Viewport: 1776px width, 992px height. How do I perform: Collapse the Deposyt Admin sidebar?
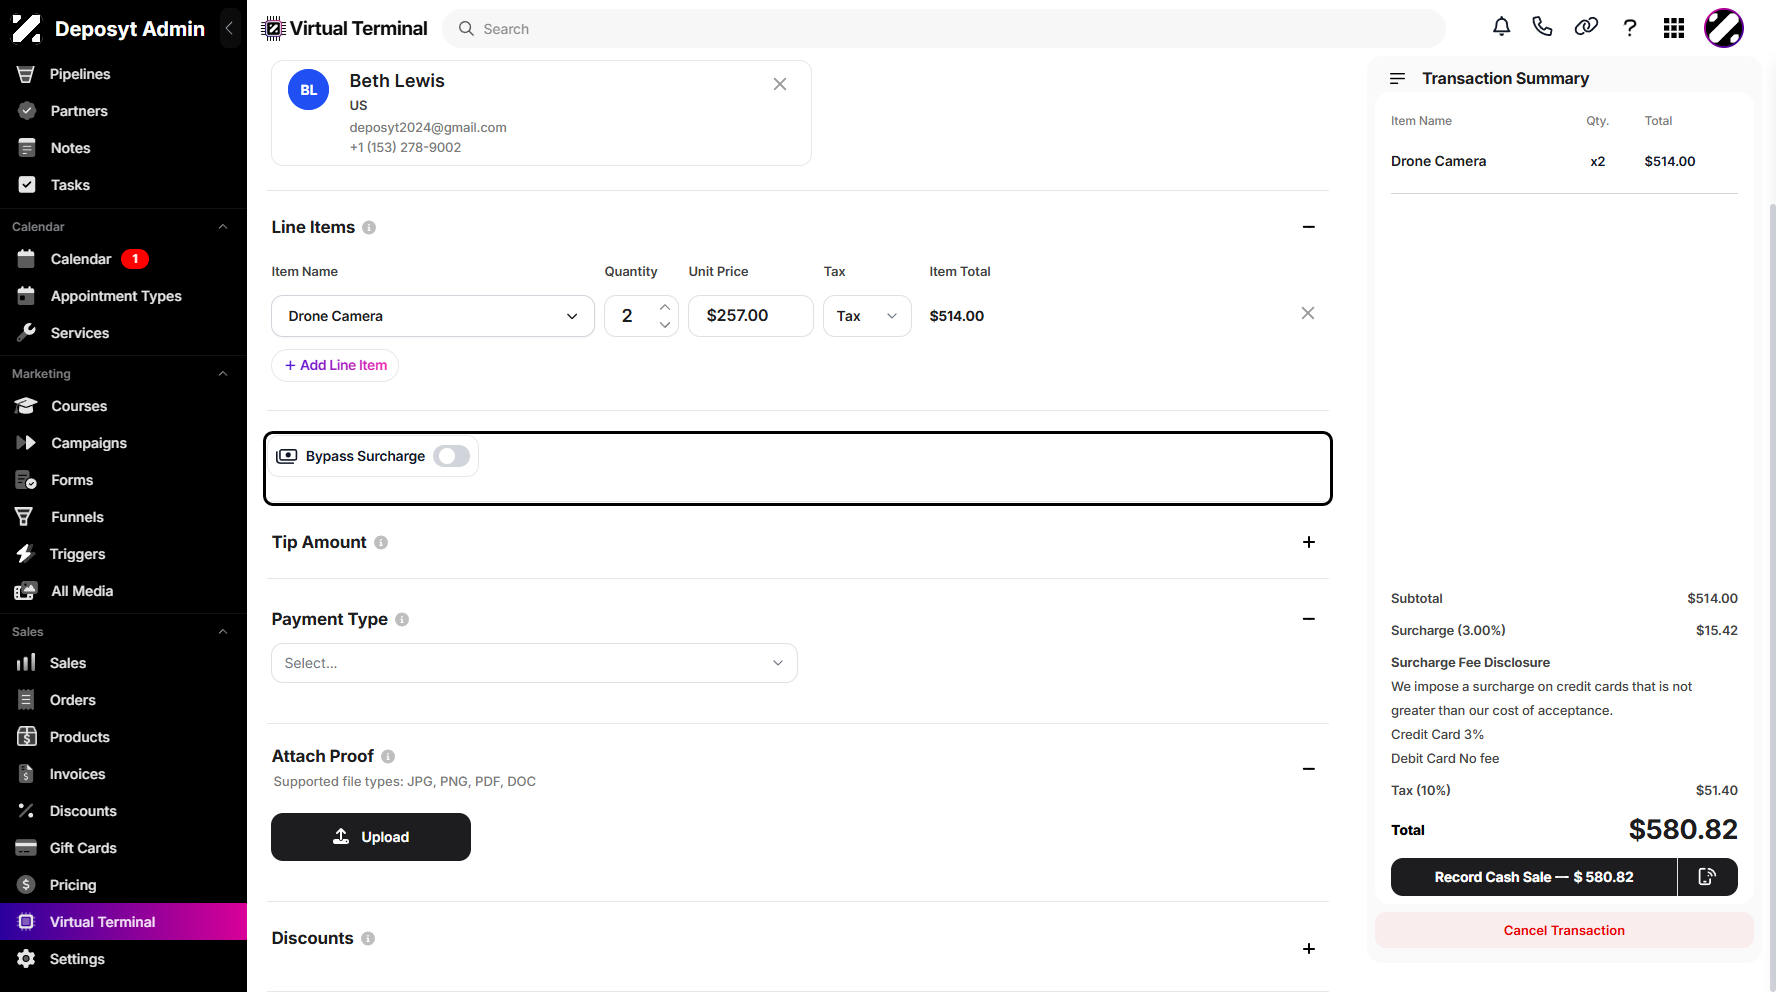point(229,28)
